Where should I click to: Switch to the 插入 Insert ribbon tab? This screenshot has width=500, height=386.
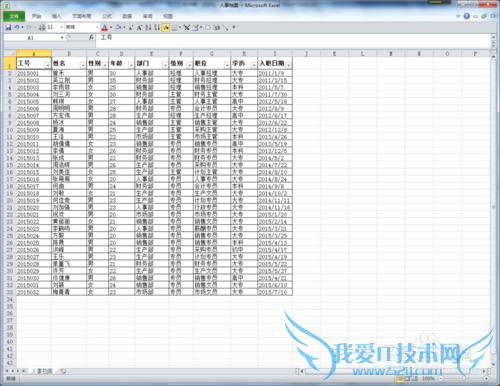pyautogui.click(x=56, y=16)
